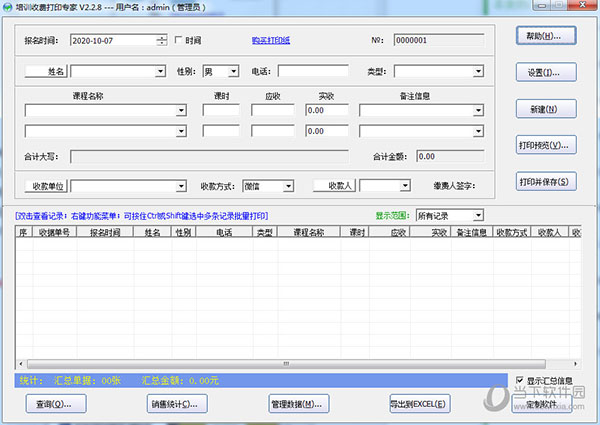This screenshot has width=600, height=425.
Task: Expand the 收款人 payee dropdown
Action: (405, 186)
